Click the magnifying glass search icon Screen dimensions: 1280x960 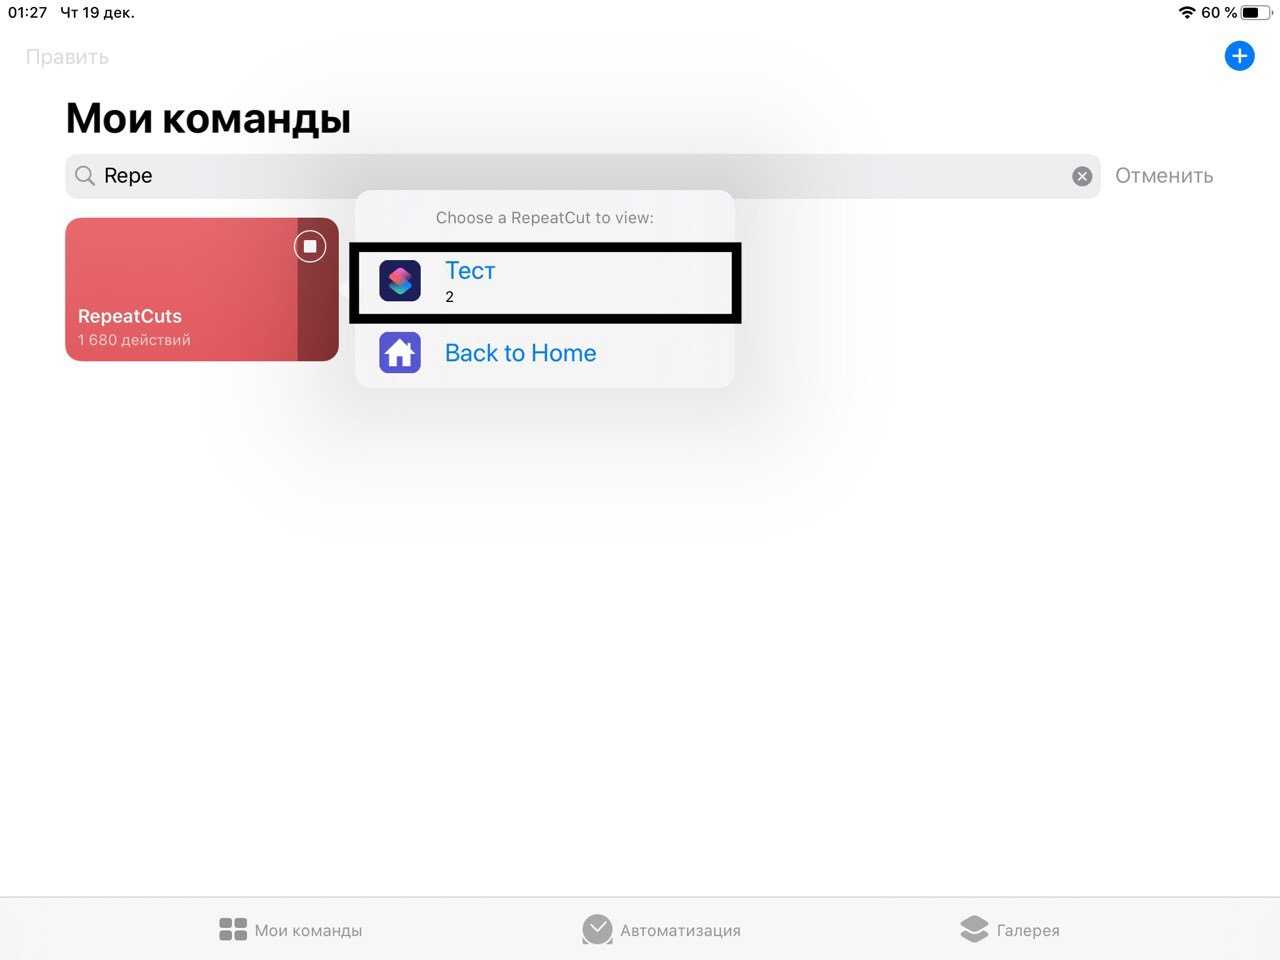85,176
